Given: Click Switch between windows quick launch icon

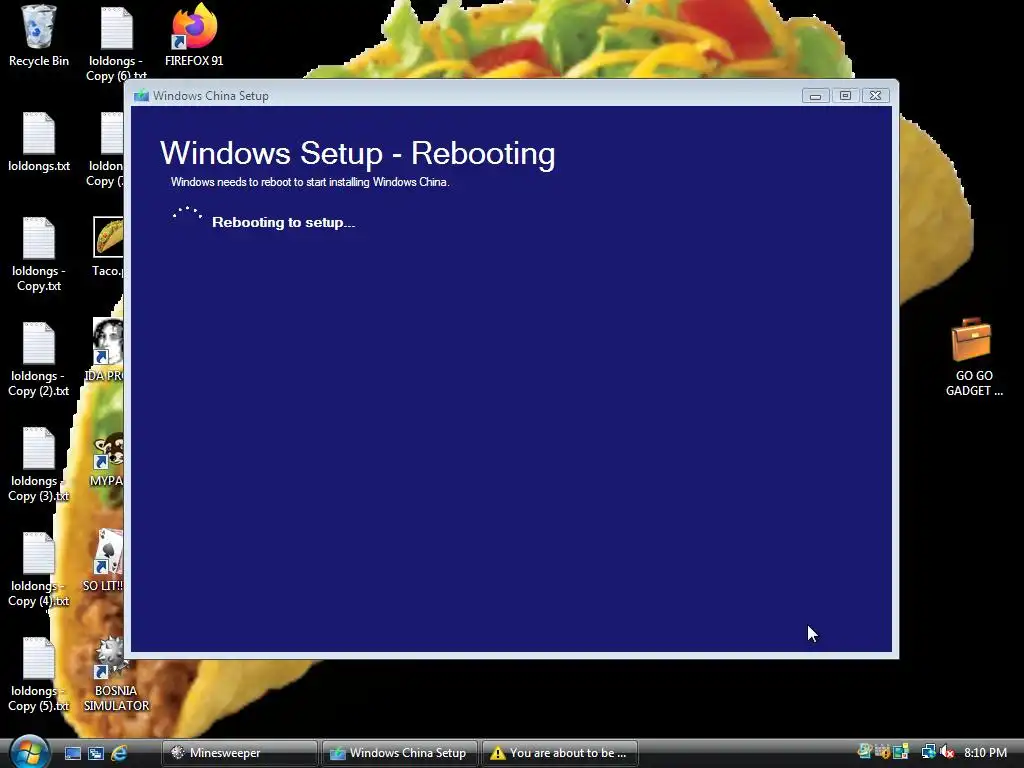Looking at the screenshot, I should (96, 753).
